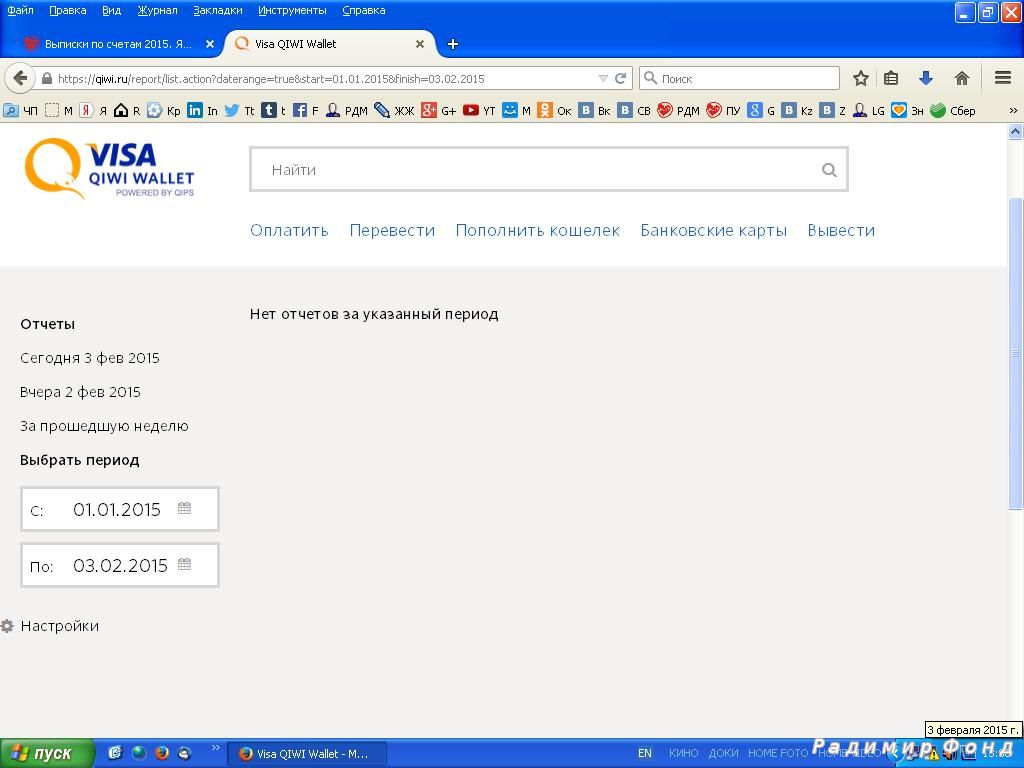Open a new browser tab
This screenshot has width=1024, height=768.
click(x=453, y=44)
